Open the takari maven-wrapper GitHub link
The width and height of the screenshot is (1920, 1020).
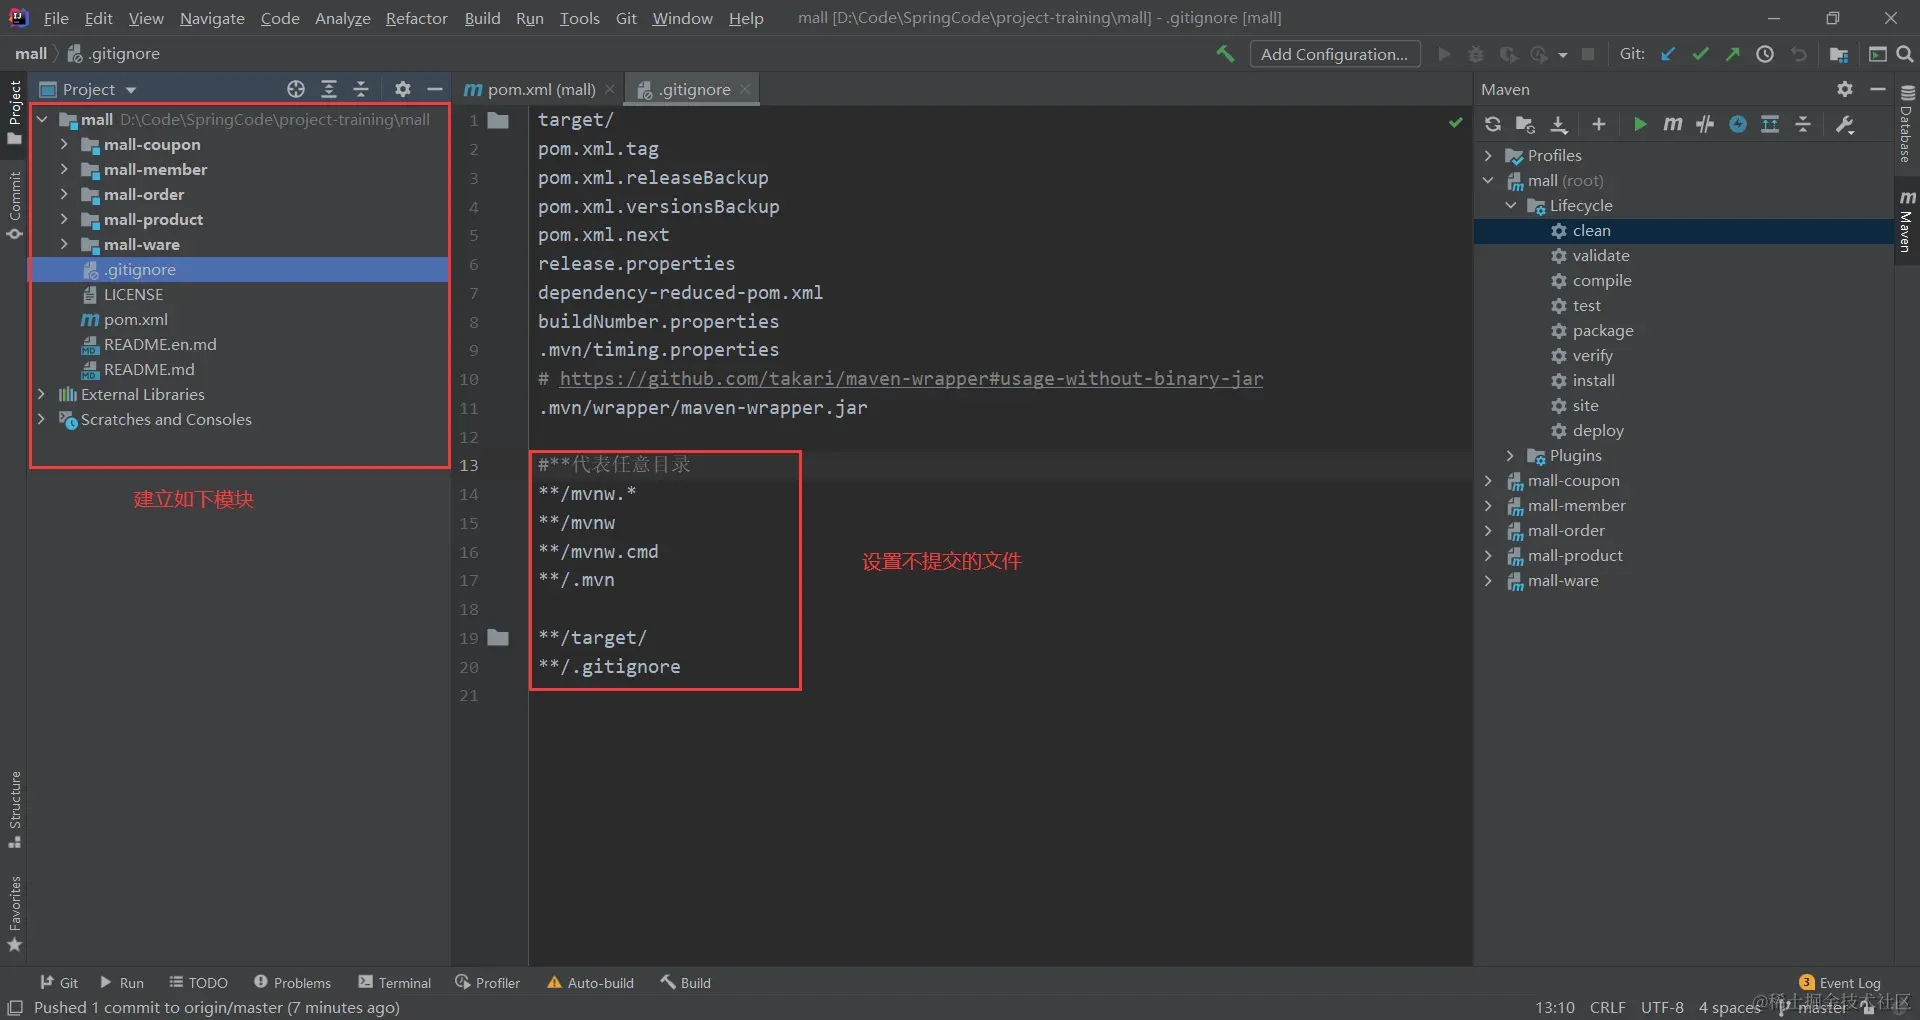point(911,378)
